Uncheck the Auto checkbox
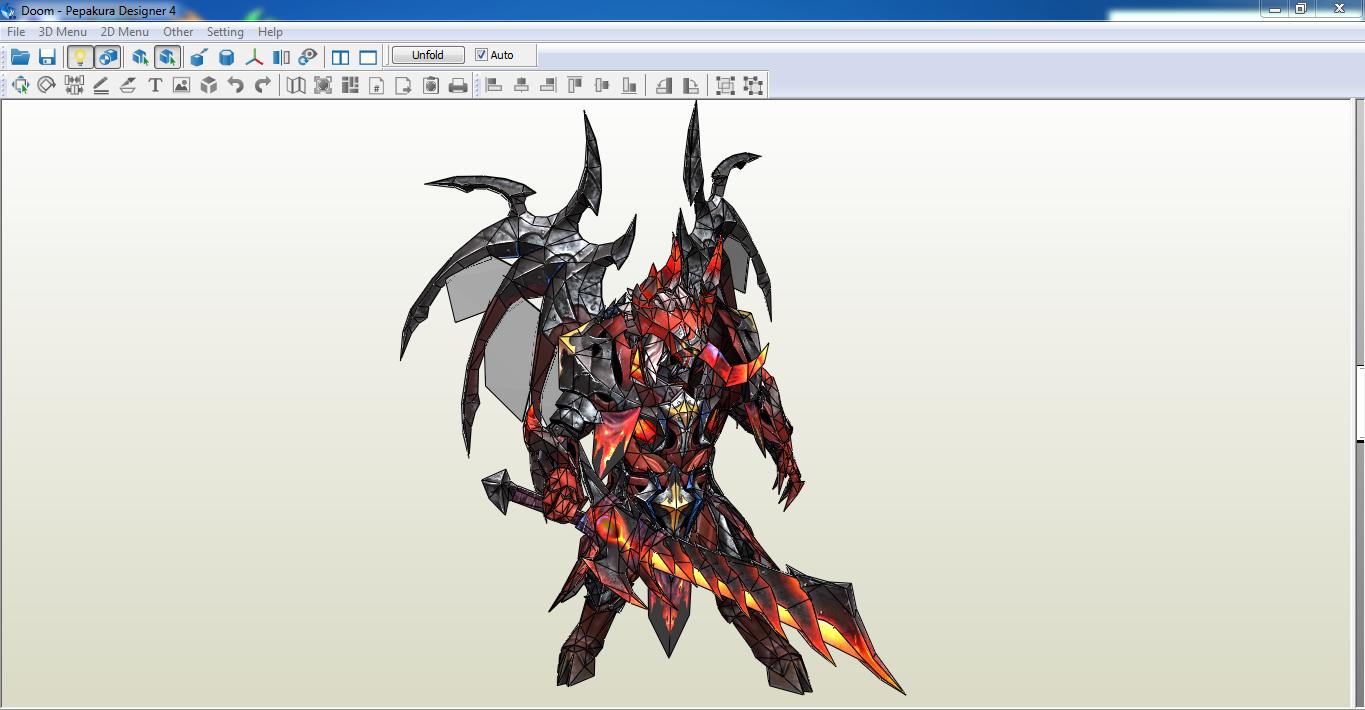 (x=481, y=55)
